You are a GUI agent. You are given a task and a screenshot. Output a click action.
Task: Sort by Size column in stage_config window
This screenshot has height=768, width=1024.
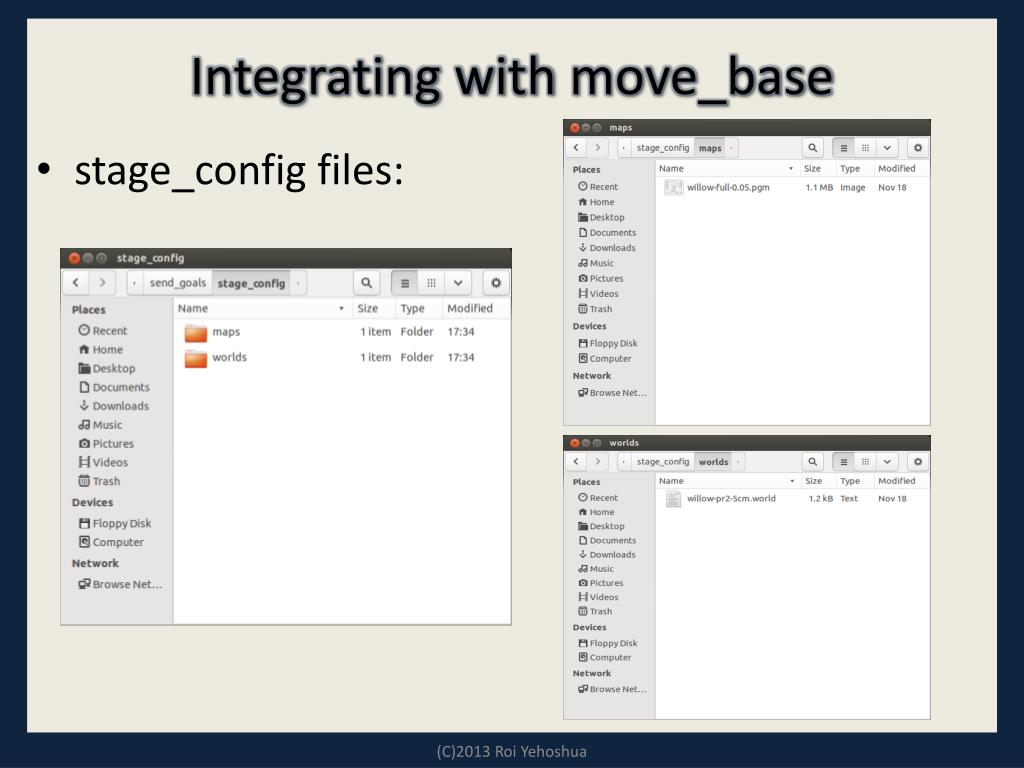coord(373,308)
